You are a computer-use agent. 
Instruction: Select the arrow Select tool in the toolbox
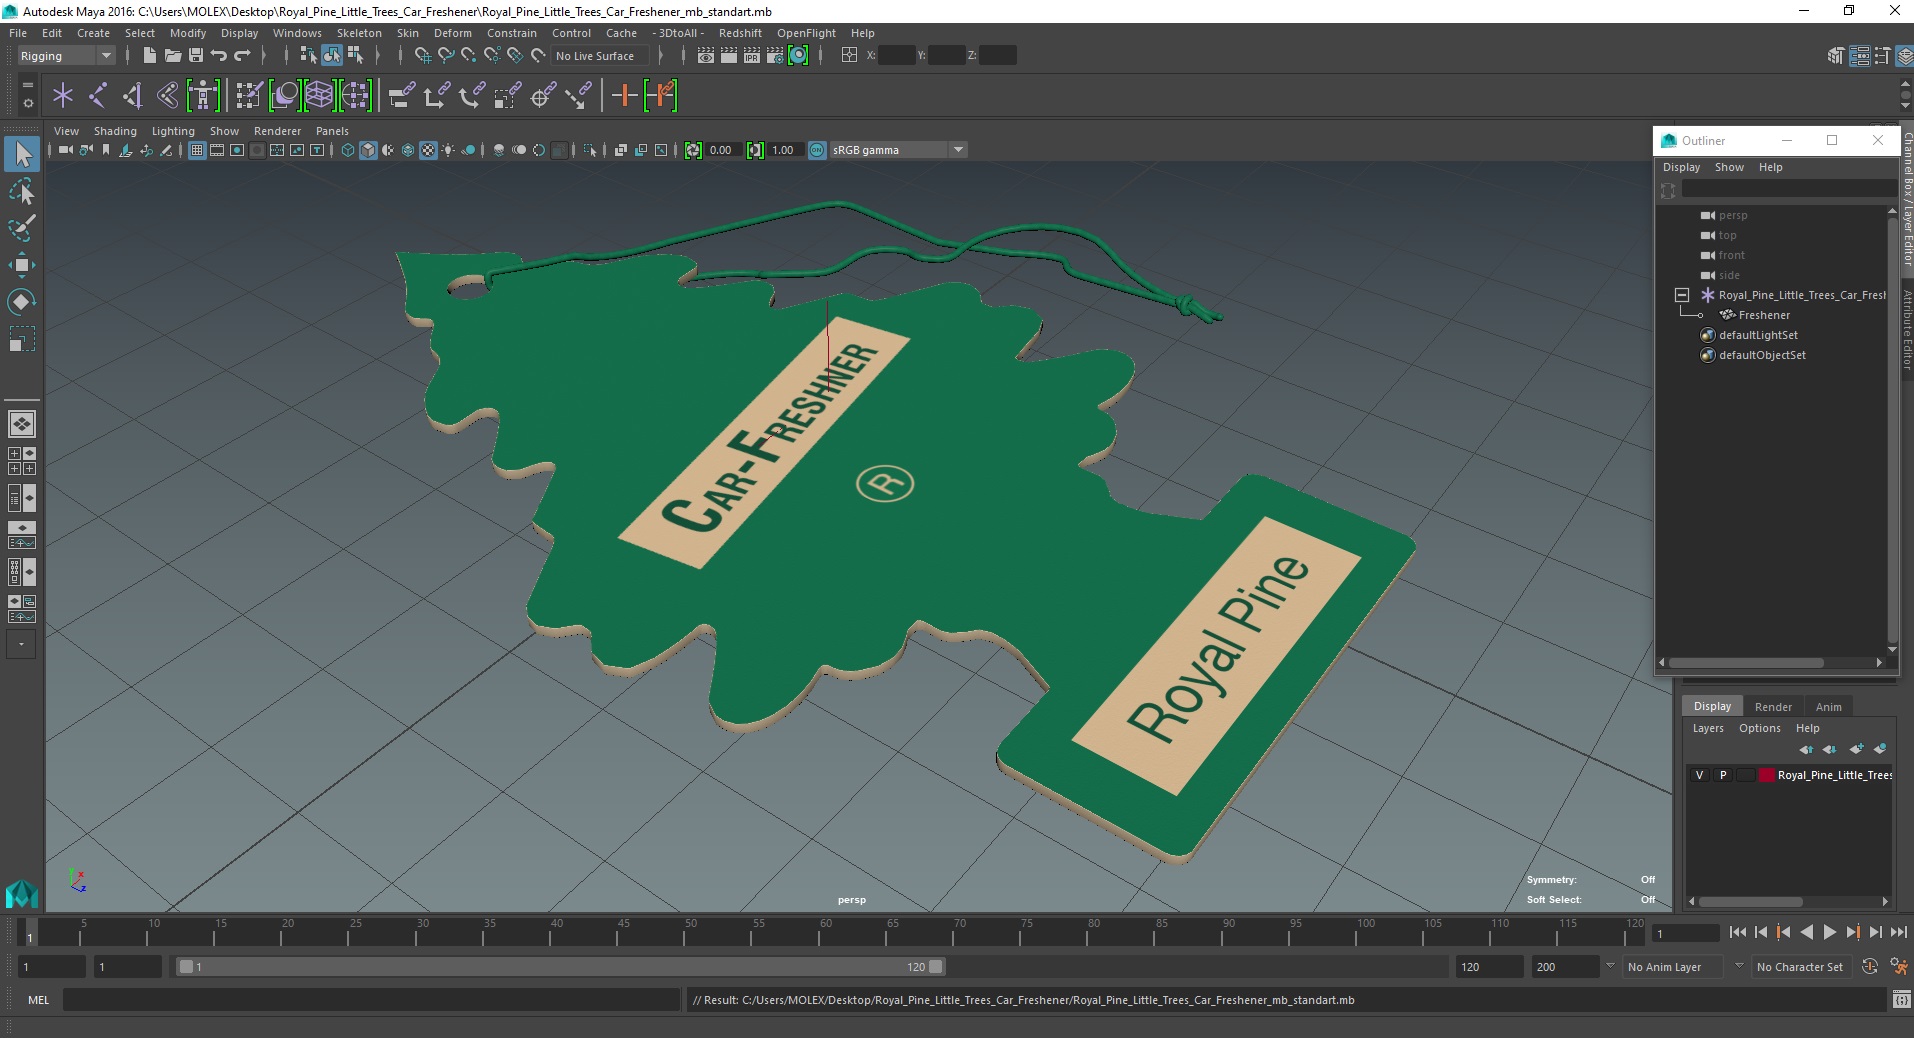[22, 154]
